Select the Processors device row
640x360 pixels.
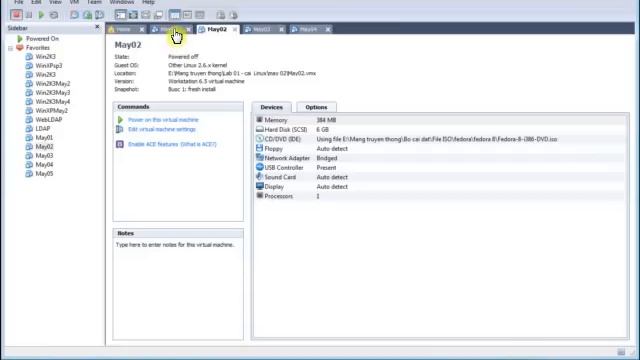pos(440,196)
